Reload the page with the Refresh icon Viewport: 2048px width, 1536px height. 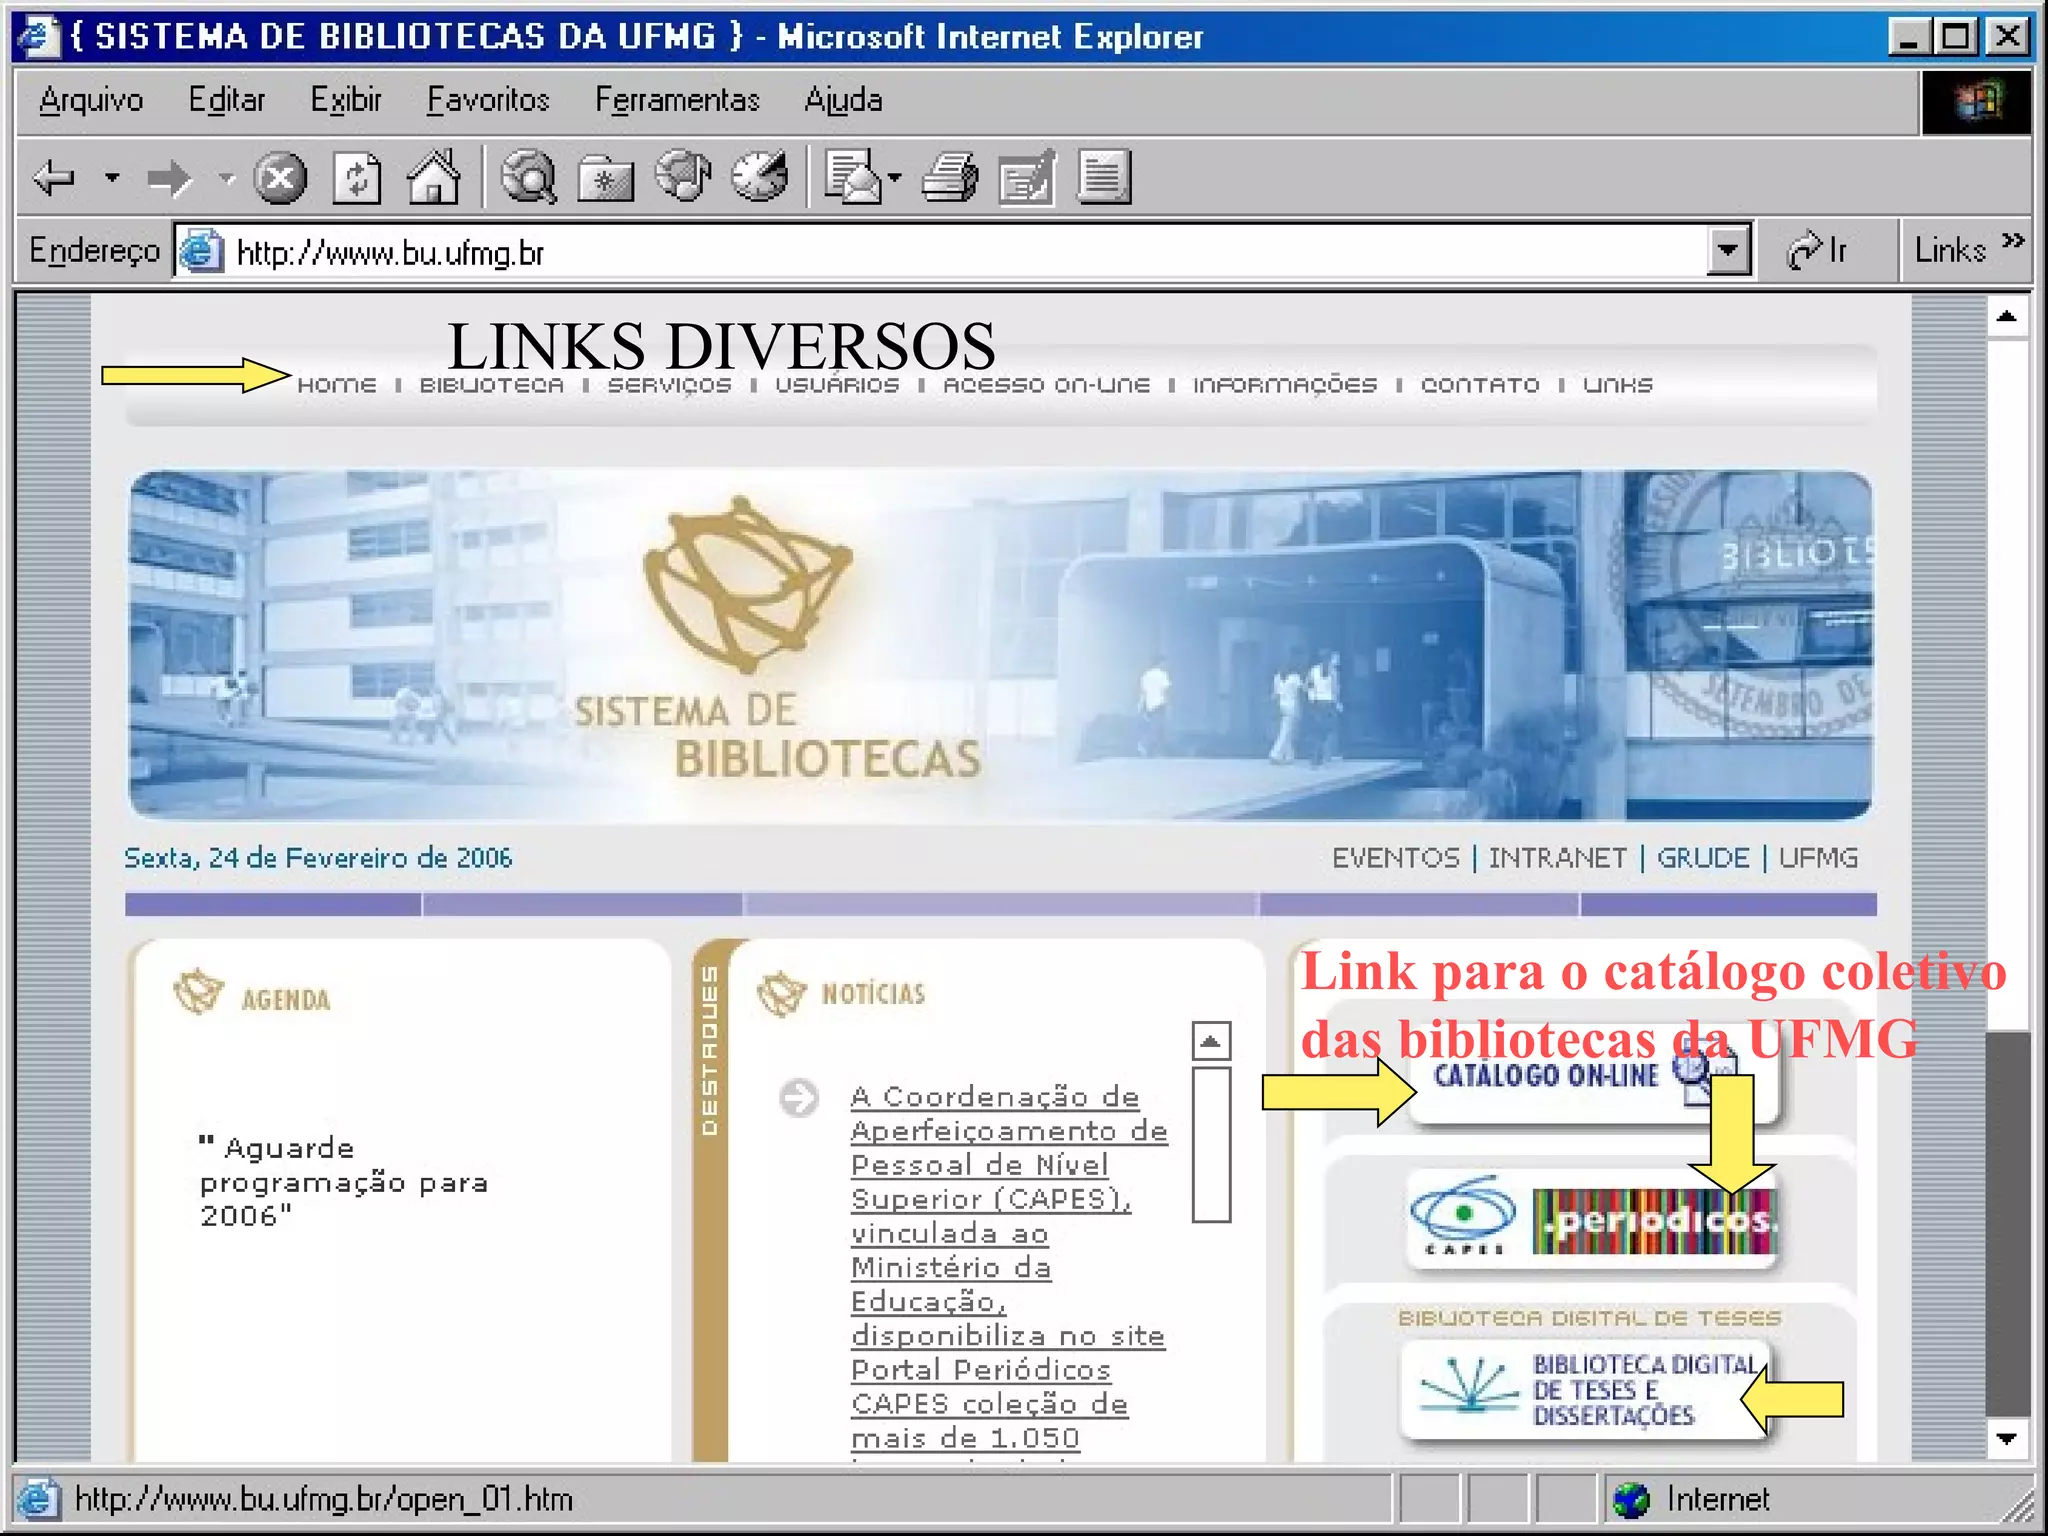coord(357,179)
